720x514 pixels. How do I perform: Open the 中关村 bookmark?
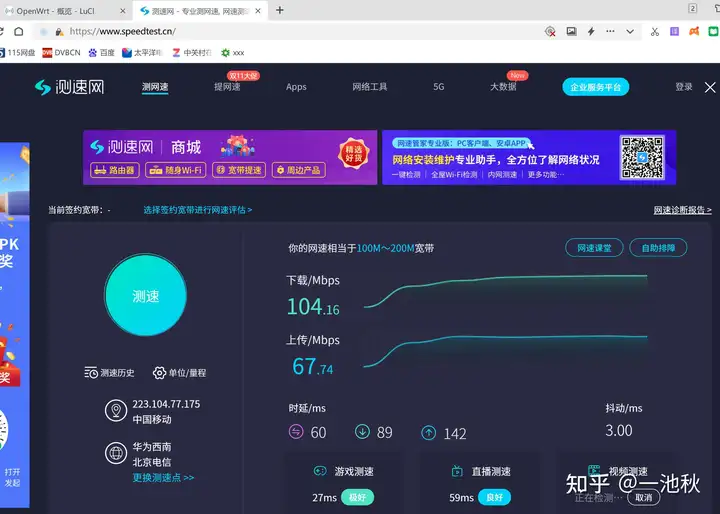point(192,53)
